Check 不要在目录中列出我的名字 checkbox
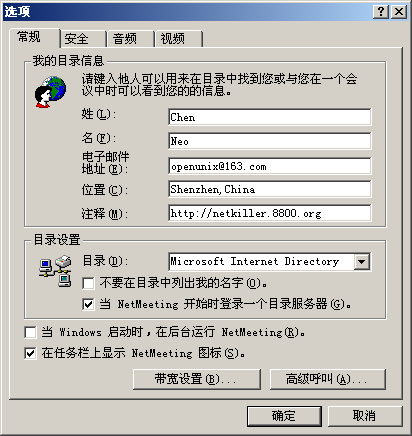Viewport: 412px width, 436px height. point(88,283)
